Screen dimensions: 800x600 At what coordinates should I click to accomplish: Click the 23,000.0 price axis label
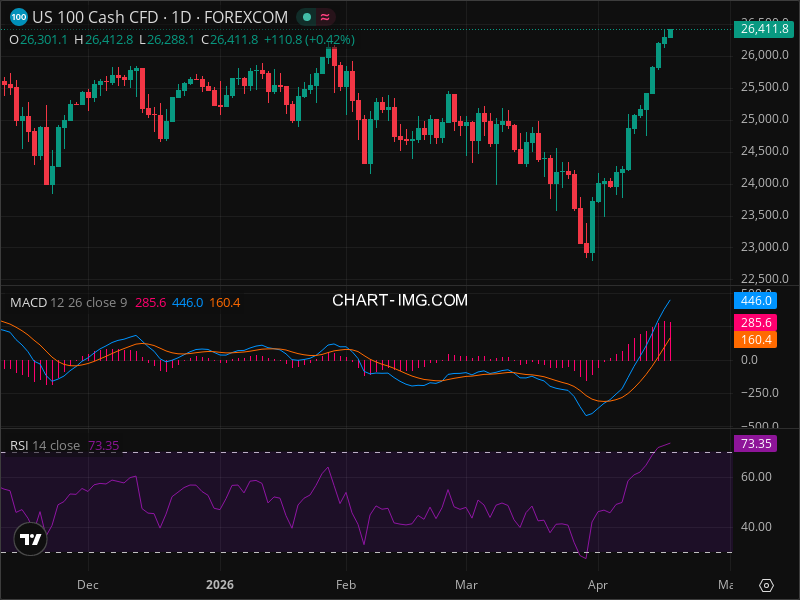764,247
